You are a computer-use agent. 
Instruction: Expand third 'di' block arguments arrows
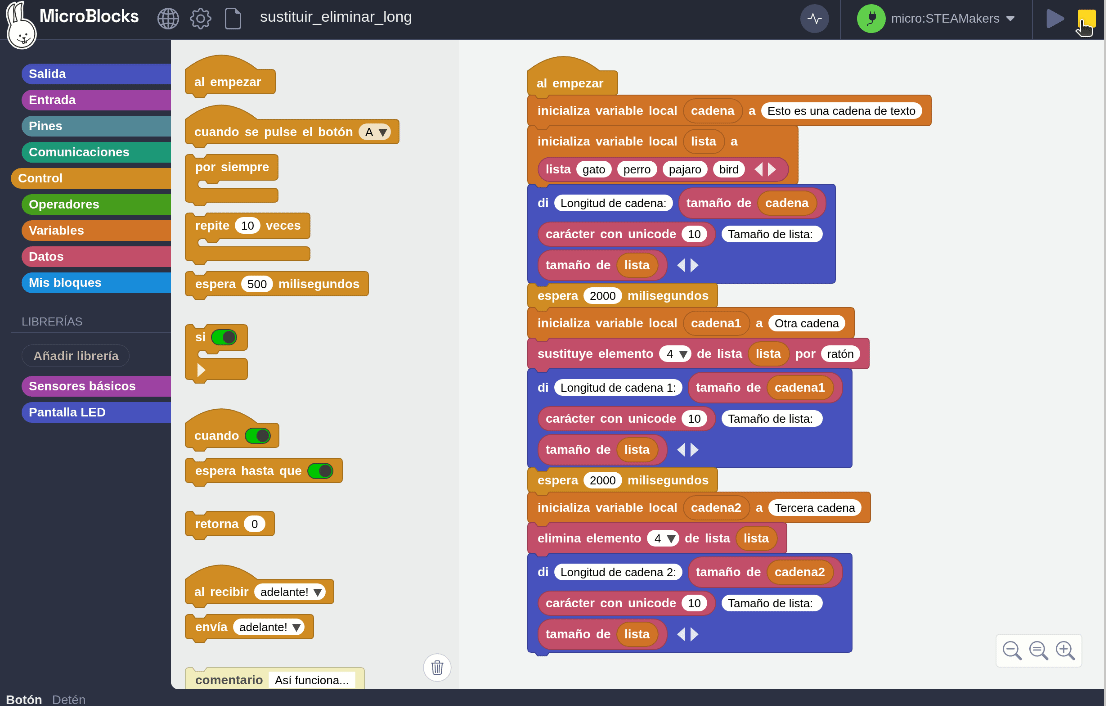688,634
